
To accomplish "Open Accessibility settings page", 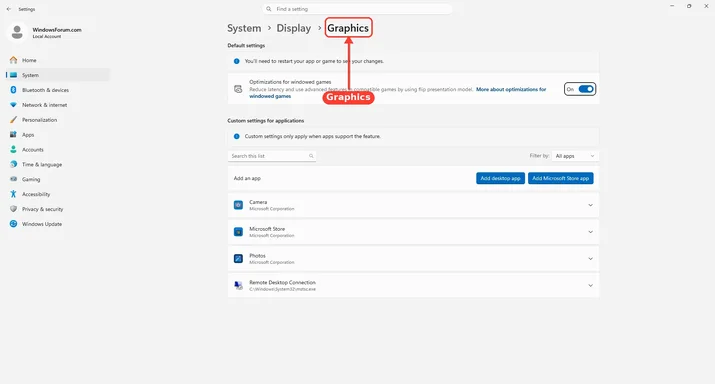I will pyautogui.click(x=58, y=194).
